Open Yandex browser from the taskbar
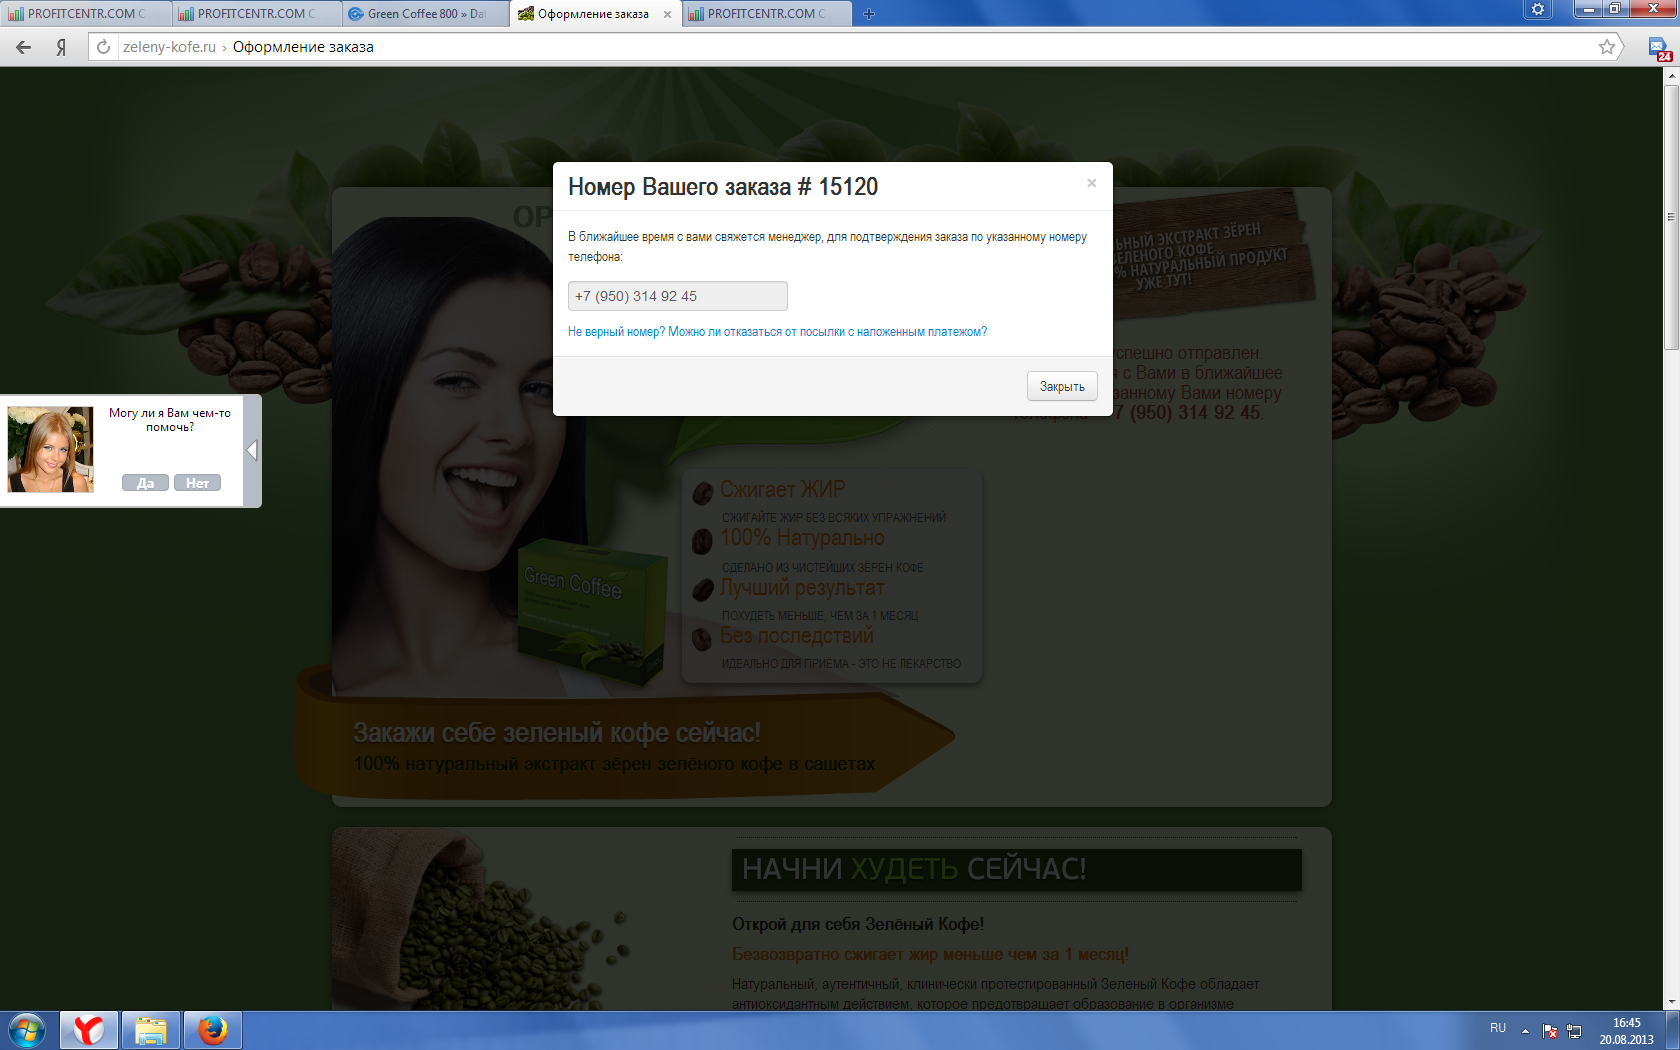This screenshot has height=1050, width=1680. [89, 1030]
